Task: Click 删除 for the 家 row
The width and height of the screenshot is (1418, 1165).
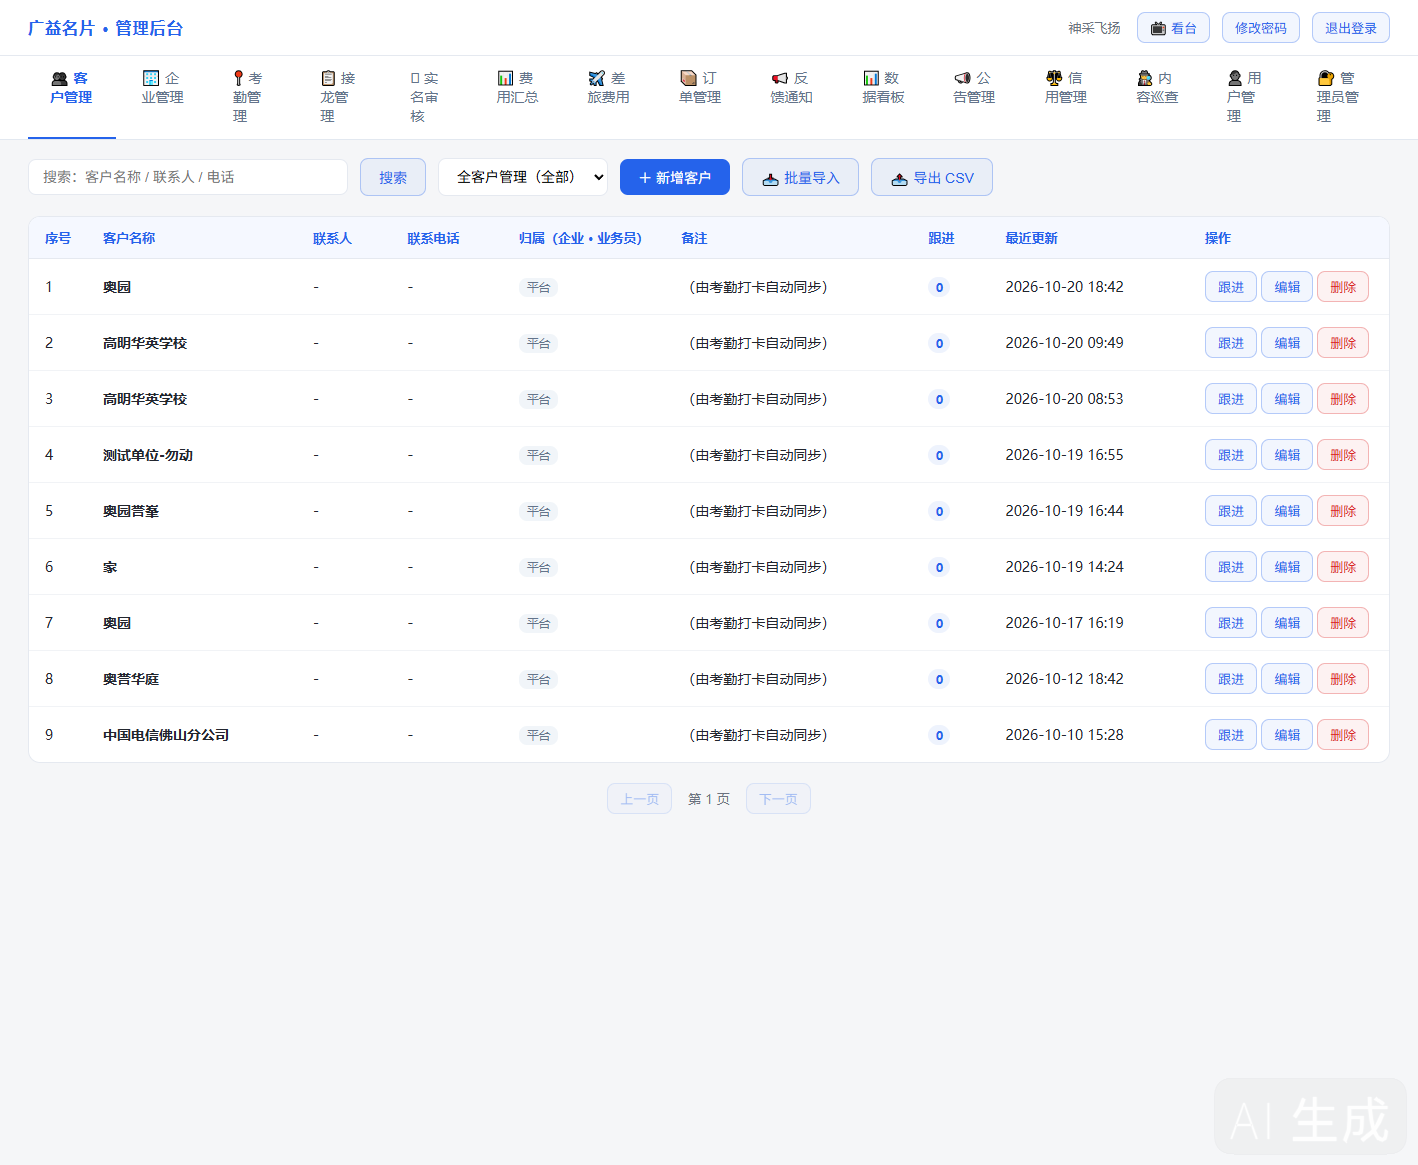Action: [x=1343, y=567]
